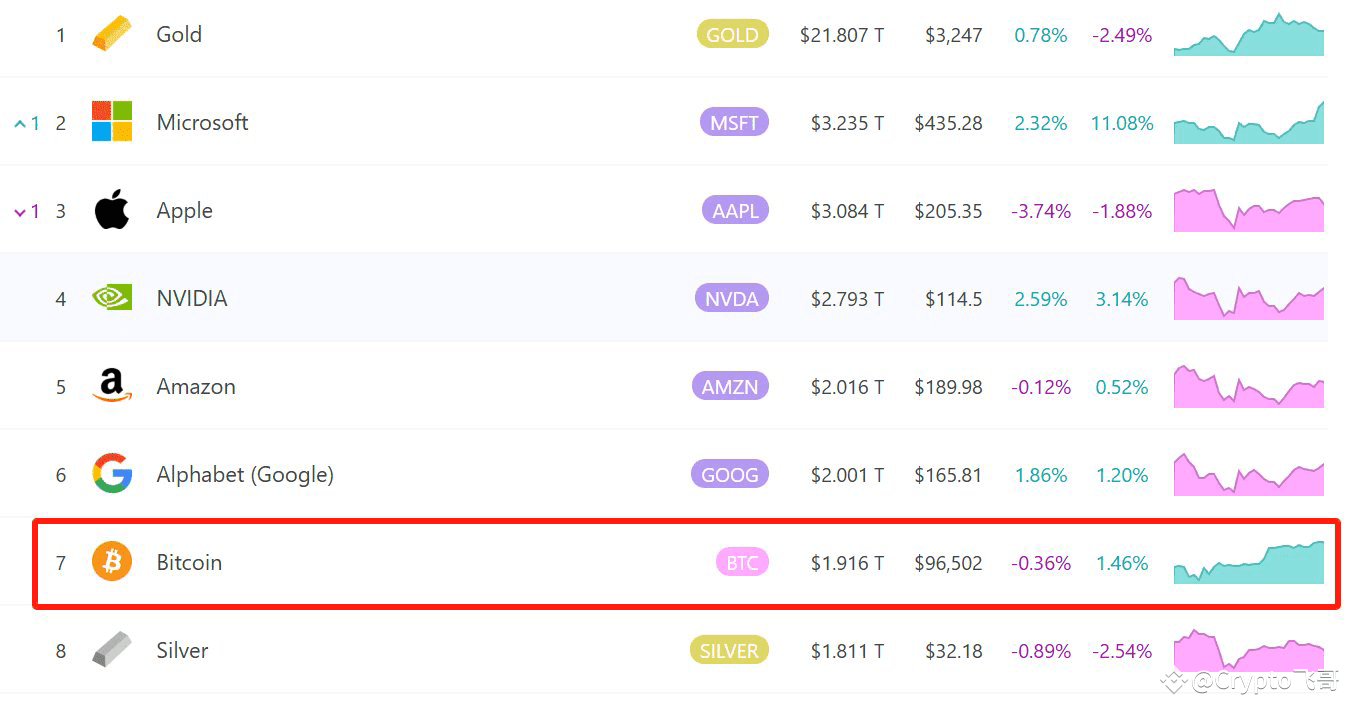Select the Google G logo
This screenshot has width=1348, height=703.
click(111, 474)
